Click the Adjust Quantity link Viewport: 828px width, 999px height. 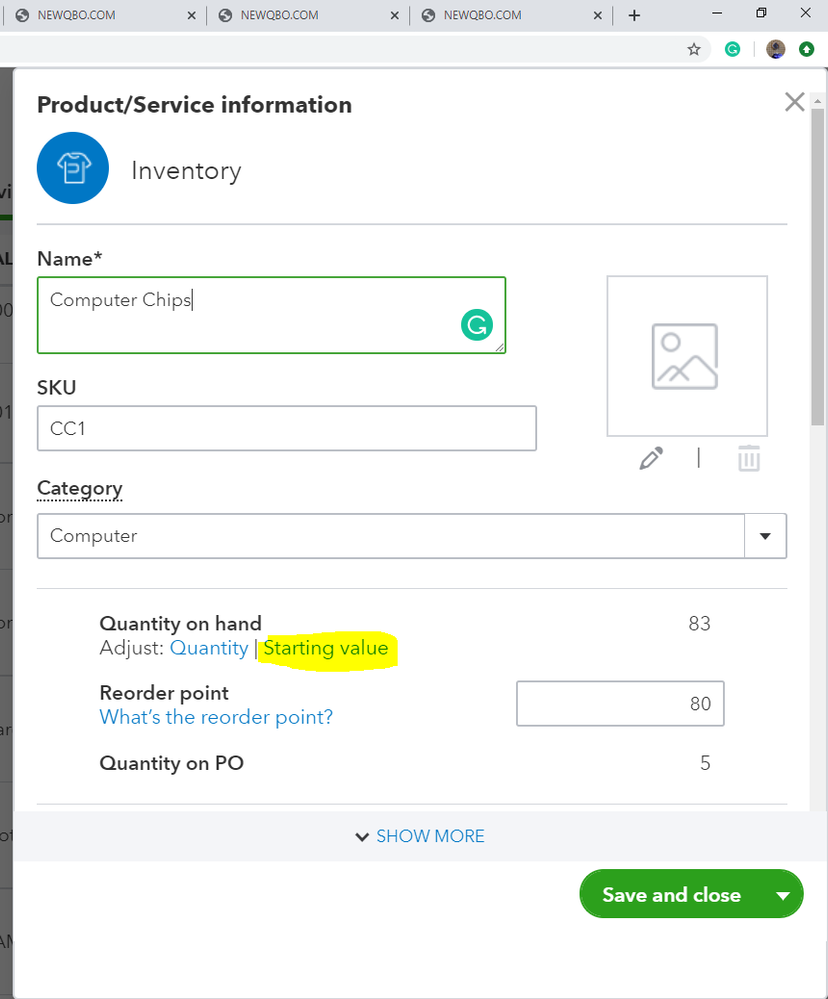[209, 648]
